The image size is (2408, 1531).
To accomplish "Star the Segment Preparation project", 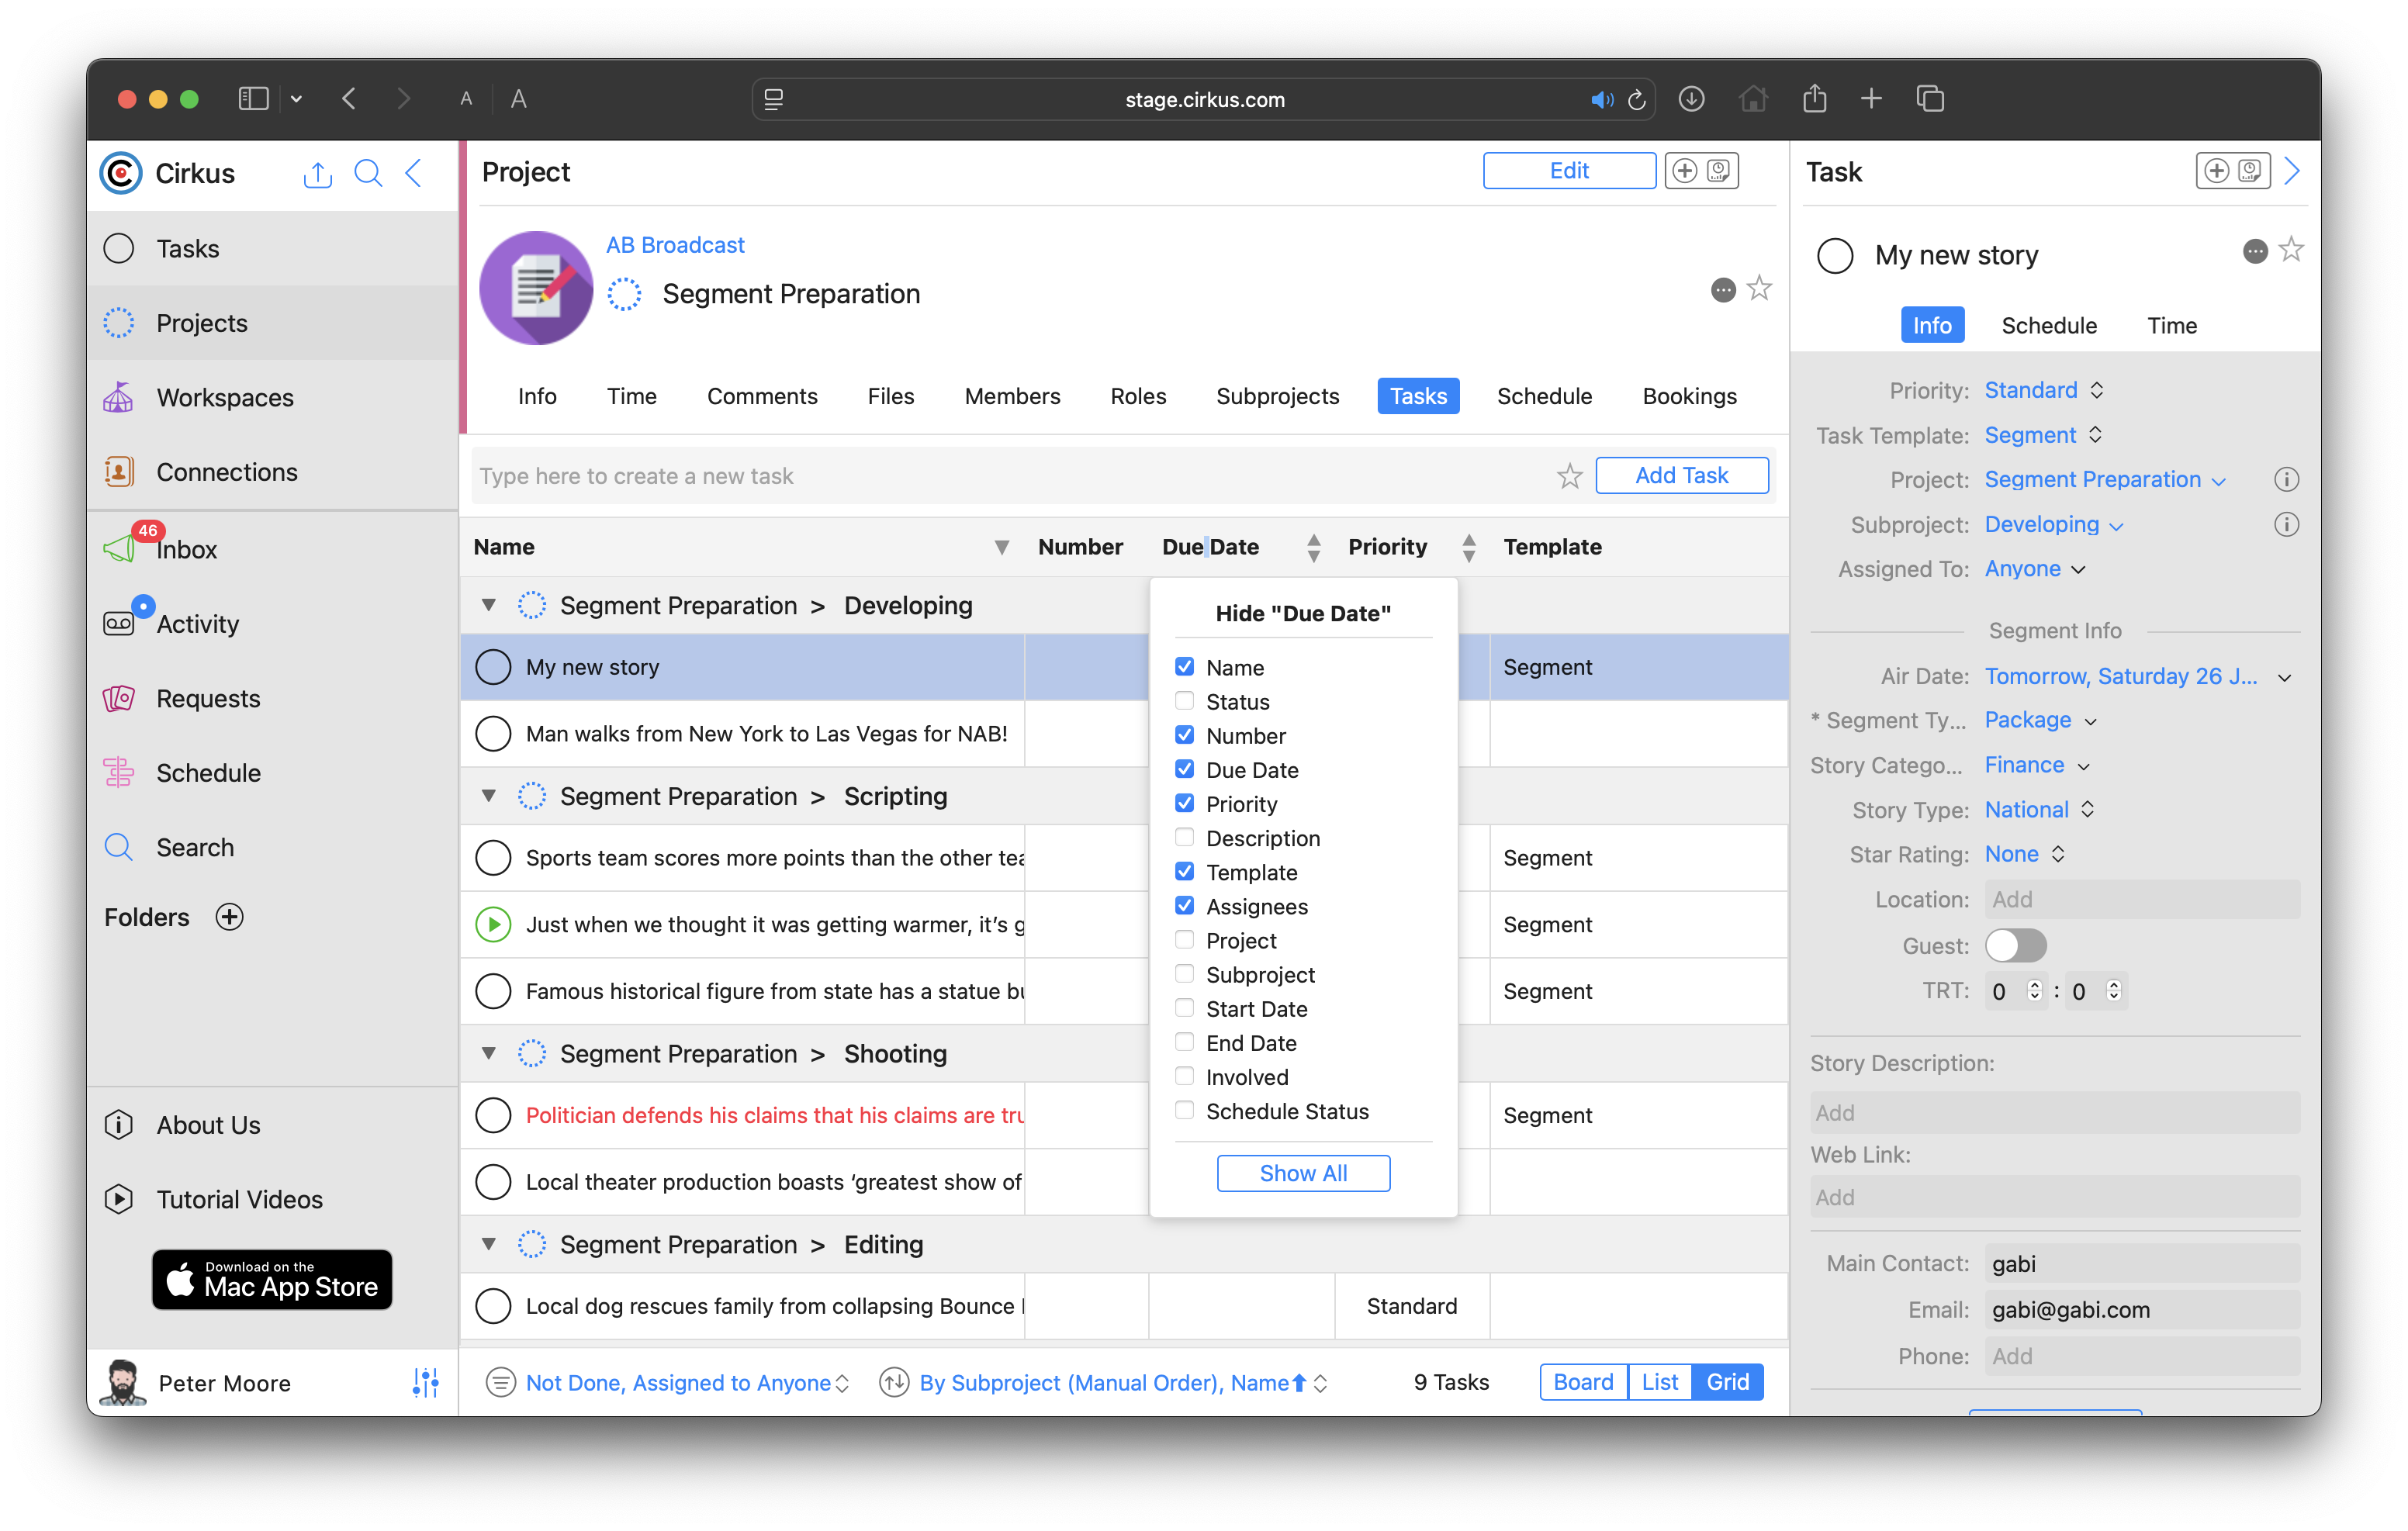I will tap(1759, 289).
